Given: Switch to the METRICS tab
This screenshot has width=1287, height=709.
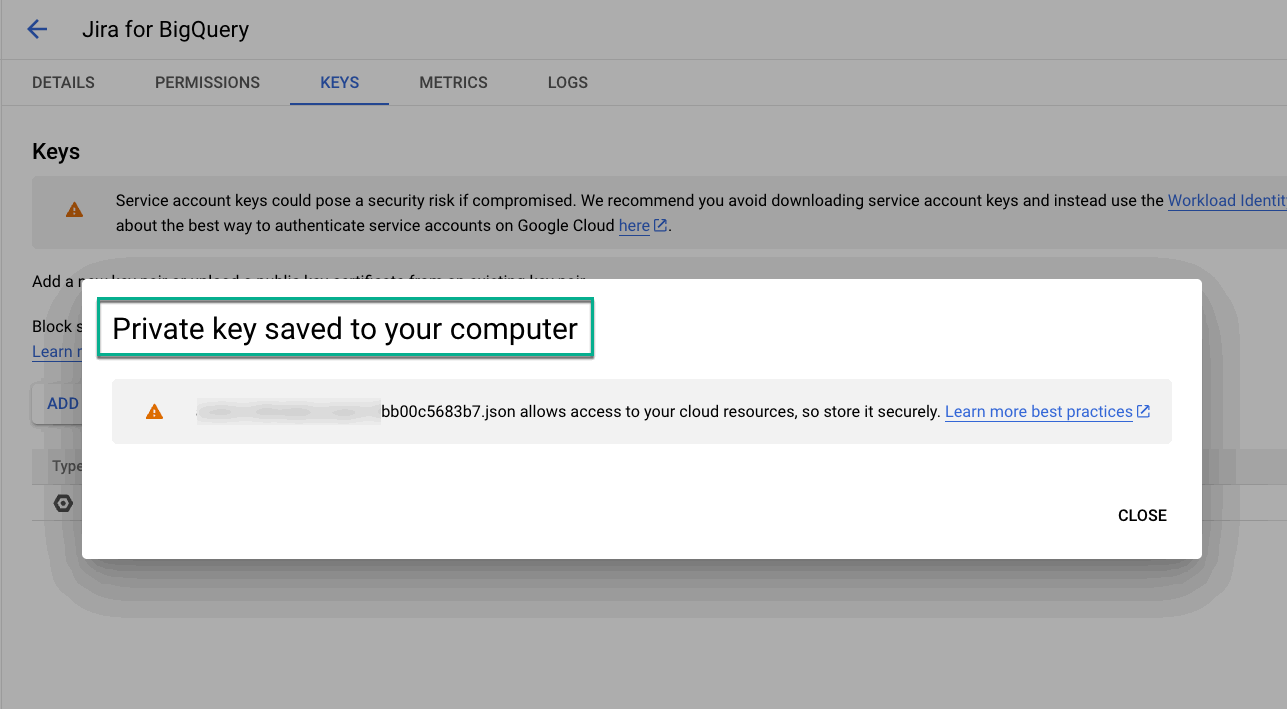Looking at the screenshot, I should [x=453, y=82].
